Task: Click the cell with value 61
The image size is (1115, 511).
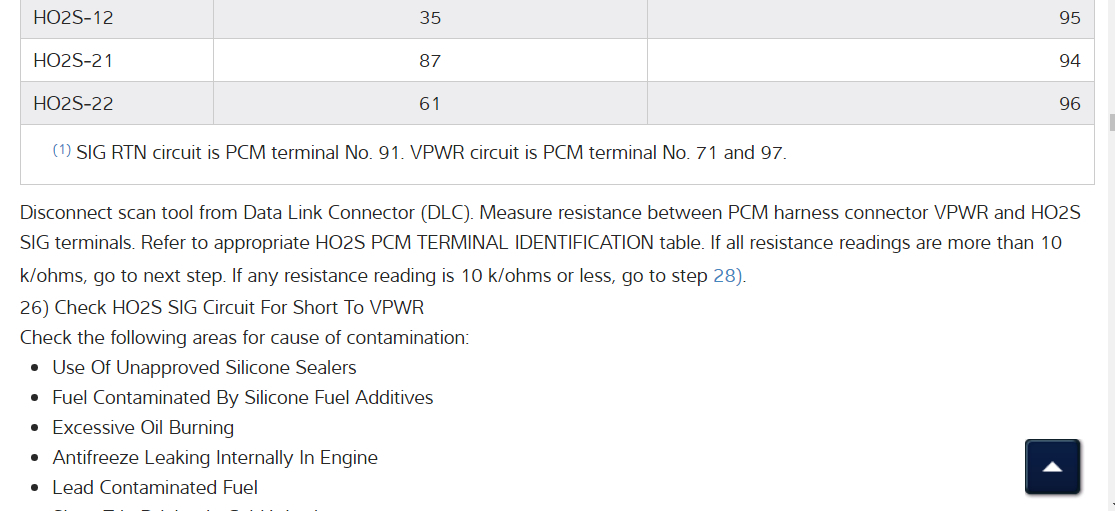Action: pos(430,103)
